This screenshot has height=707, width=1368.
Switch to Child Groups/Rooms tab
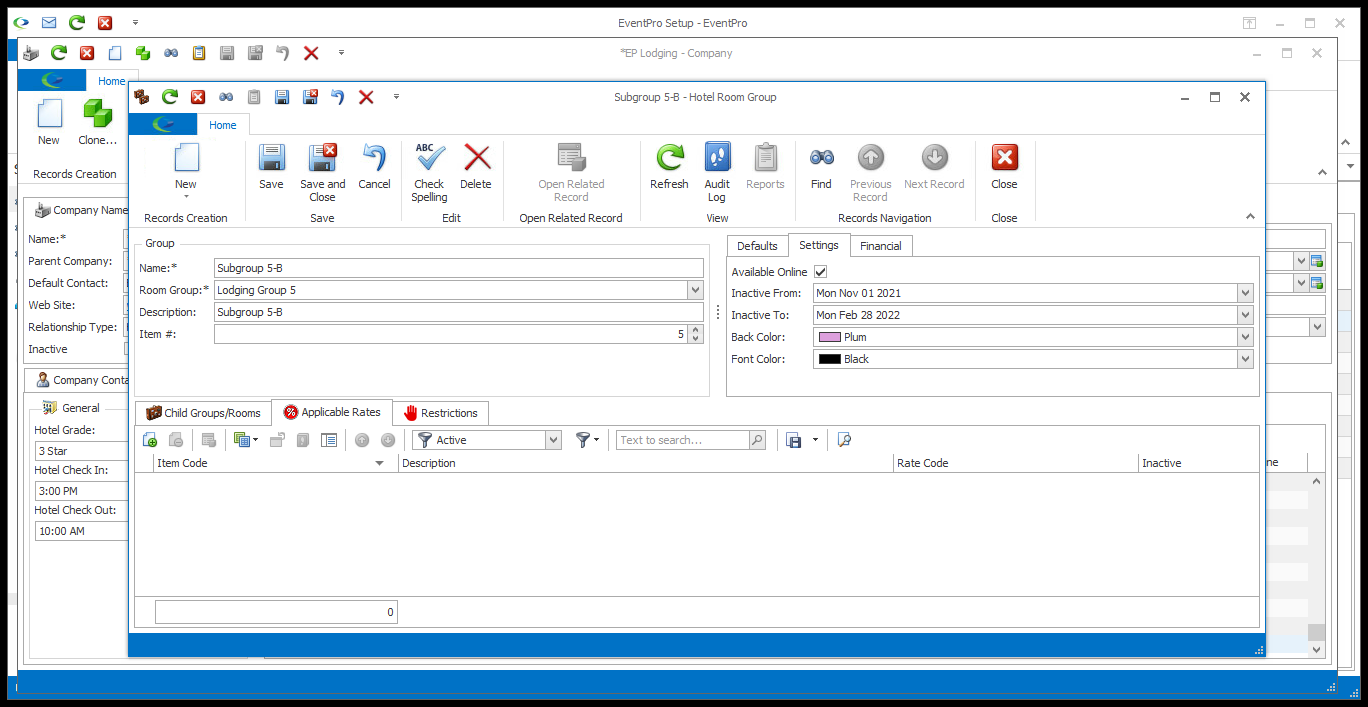(x=203, y=413)
